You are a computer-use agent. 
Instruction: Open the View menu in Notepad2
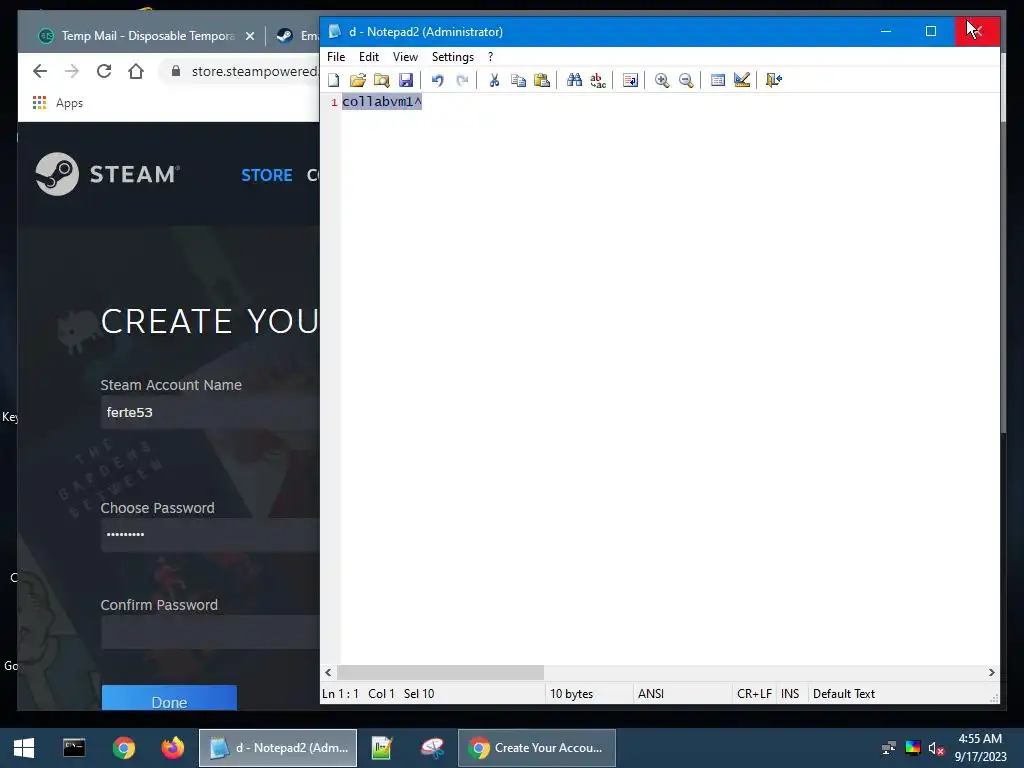(x=405, y=57)
